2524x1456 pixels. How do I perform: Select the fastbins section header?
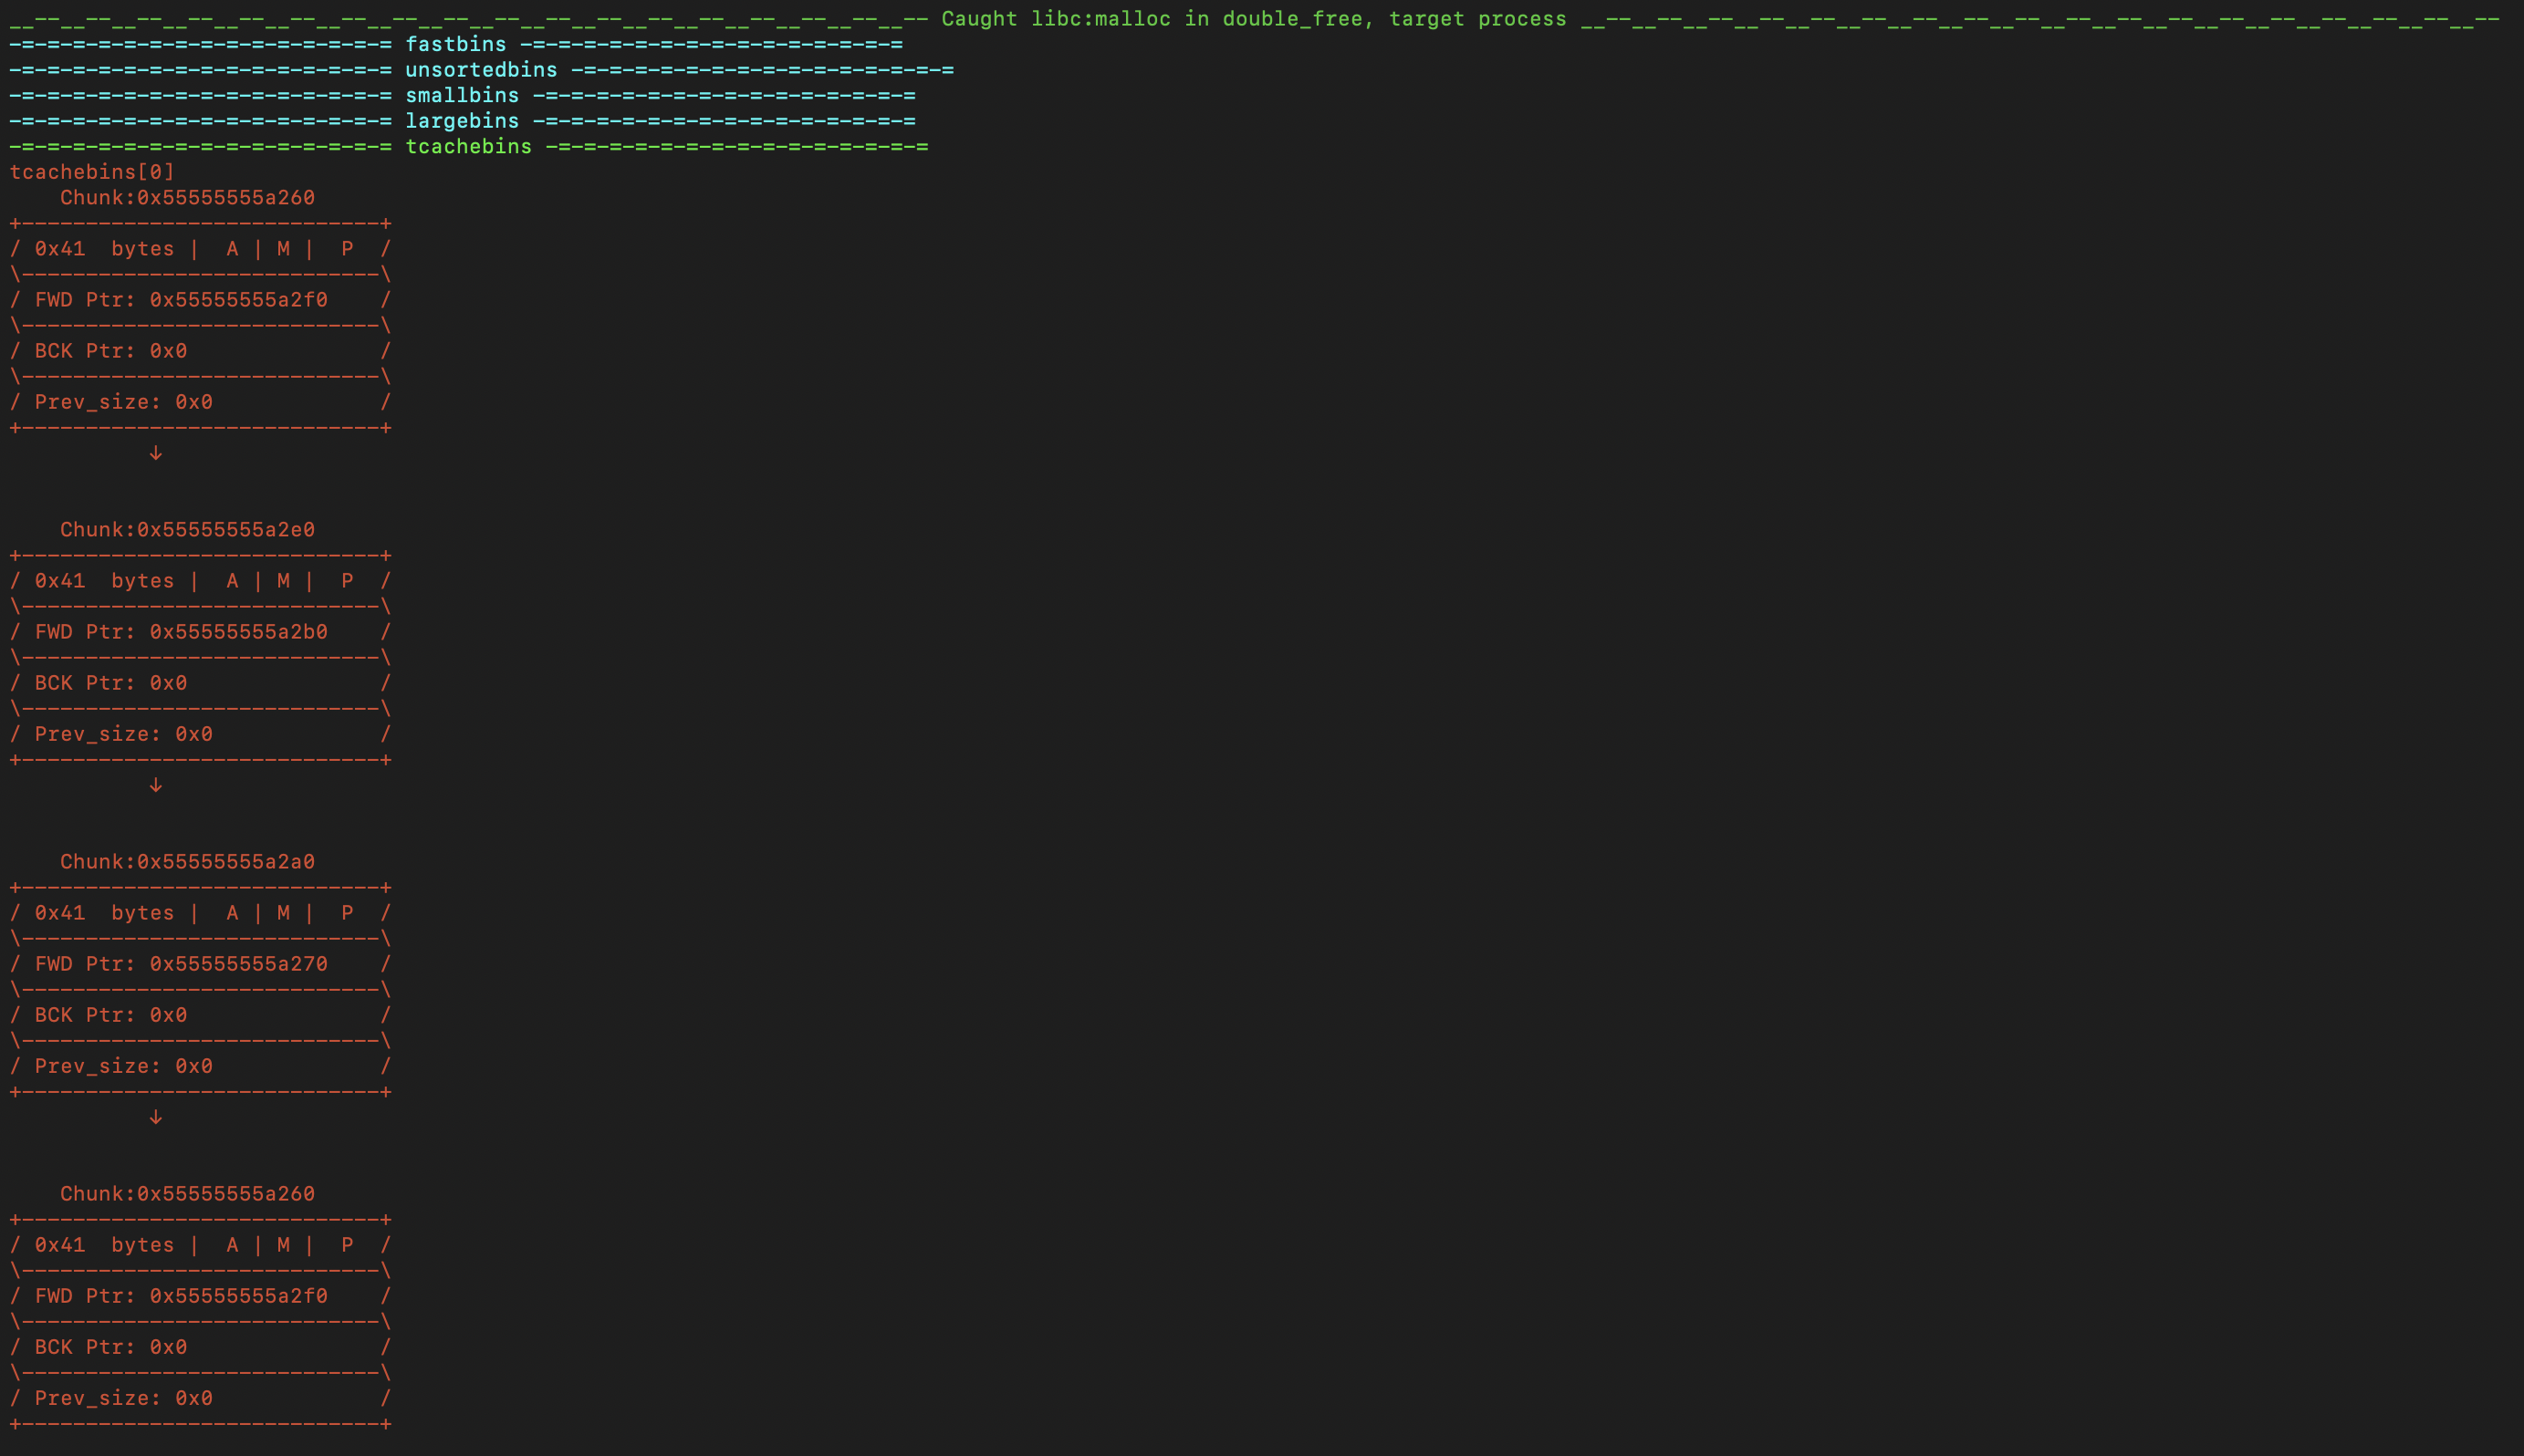click(455, 44)
